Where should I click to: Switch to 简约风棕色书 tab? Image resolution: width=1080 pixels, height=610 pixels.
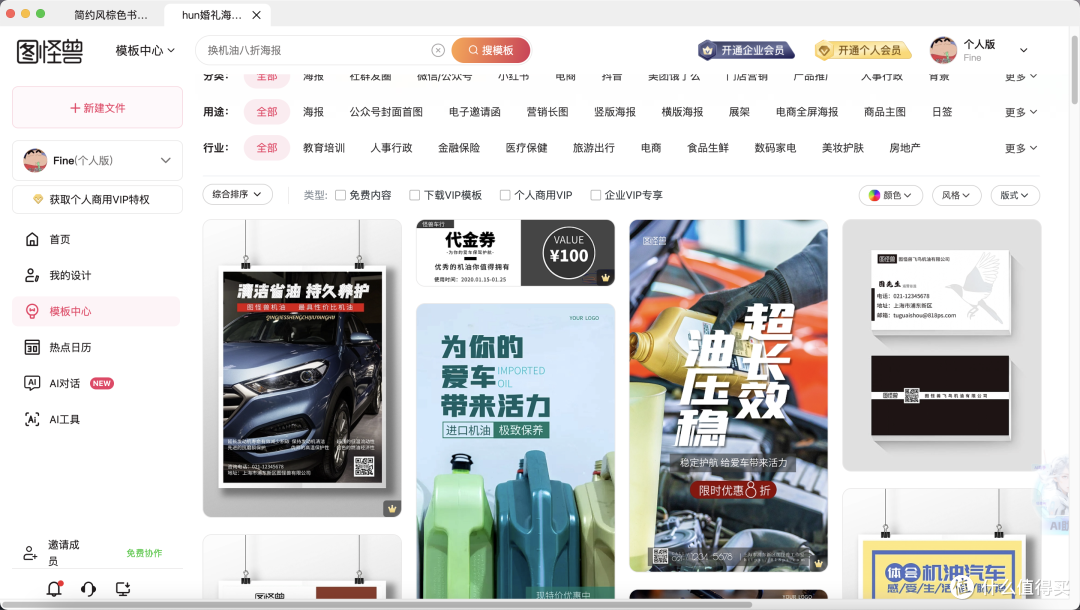110,14
